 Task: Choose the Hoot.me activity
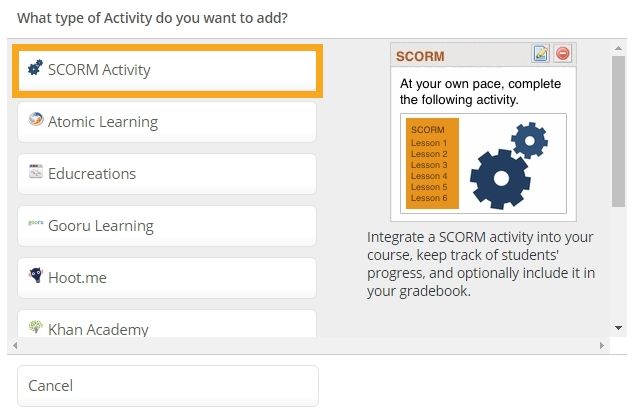pyautogui.click(x=167, y=278)
